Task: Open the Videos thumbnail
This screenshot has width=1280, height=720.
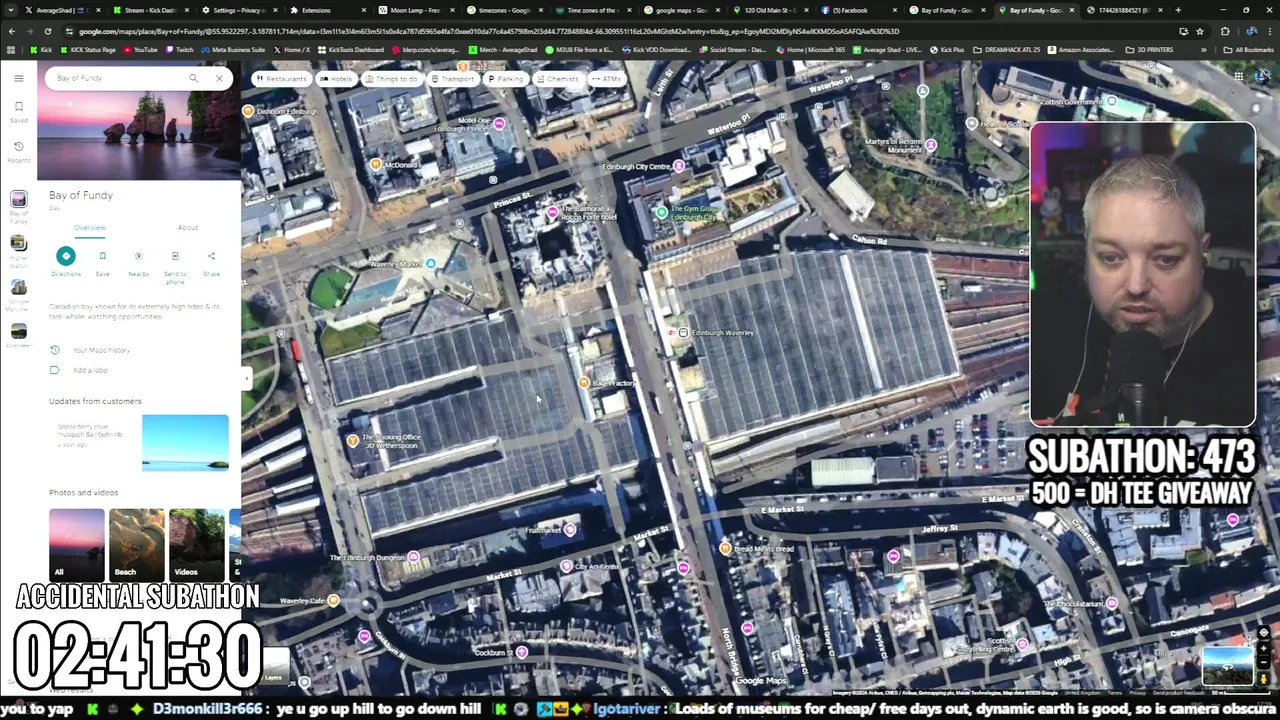Action: (x=196, y=544)
